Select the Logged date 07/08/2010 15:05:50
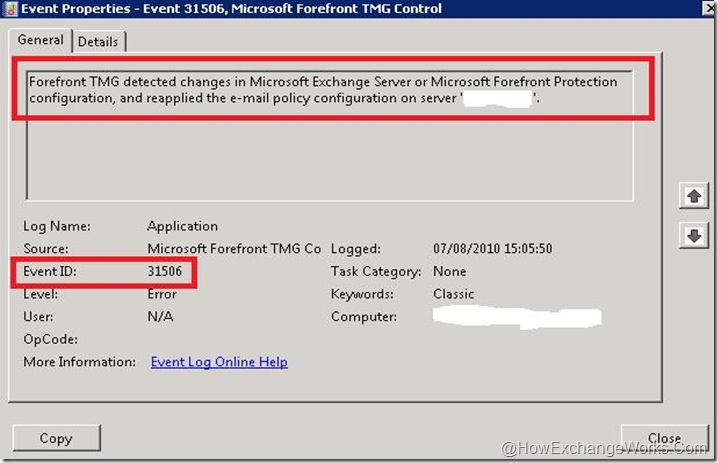Viewport: 718px width, 463px height. [493, 249]
